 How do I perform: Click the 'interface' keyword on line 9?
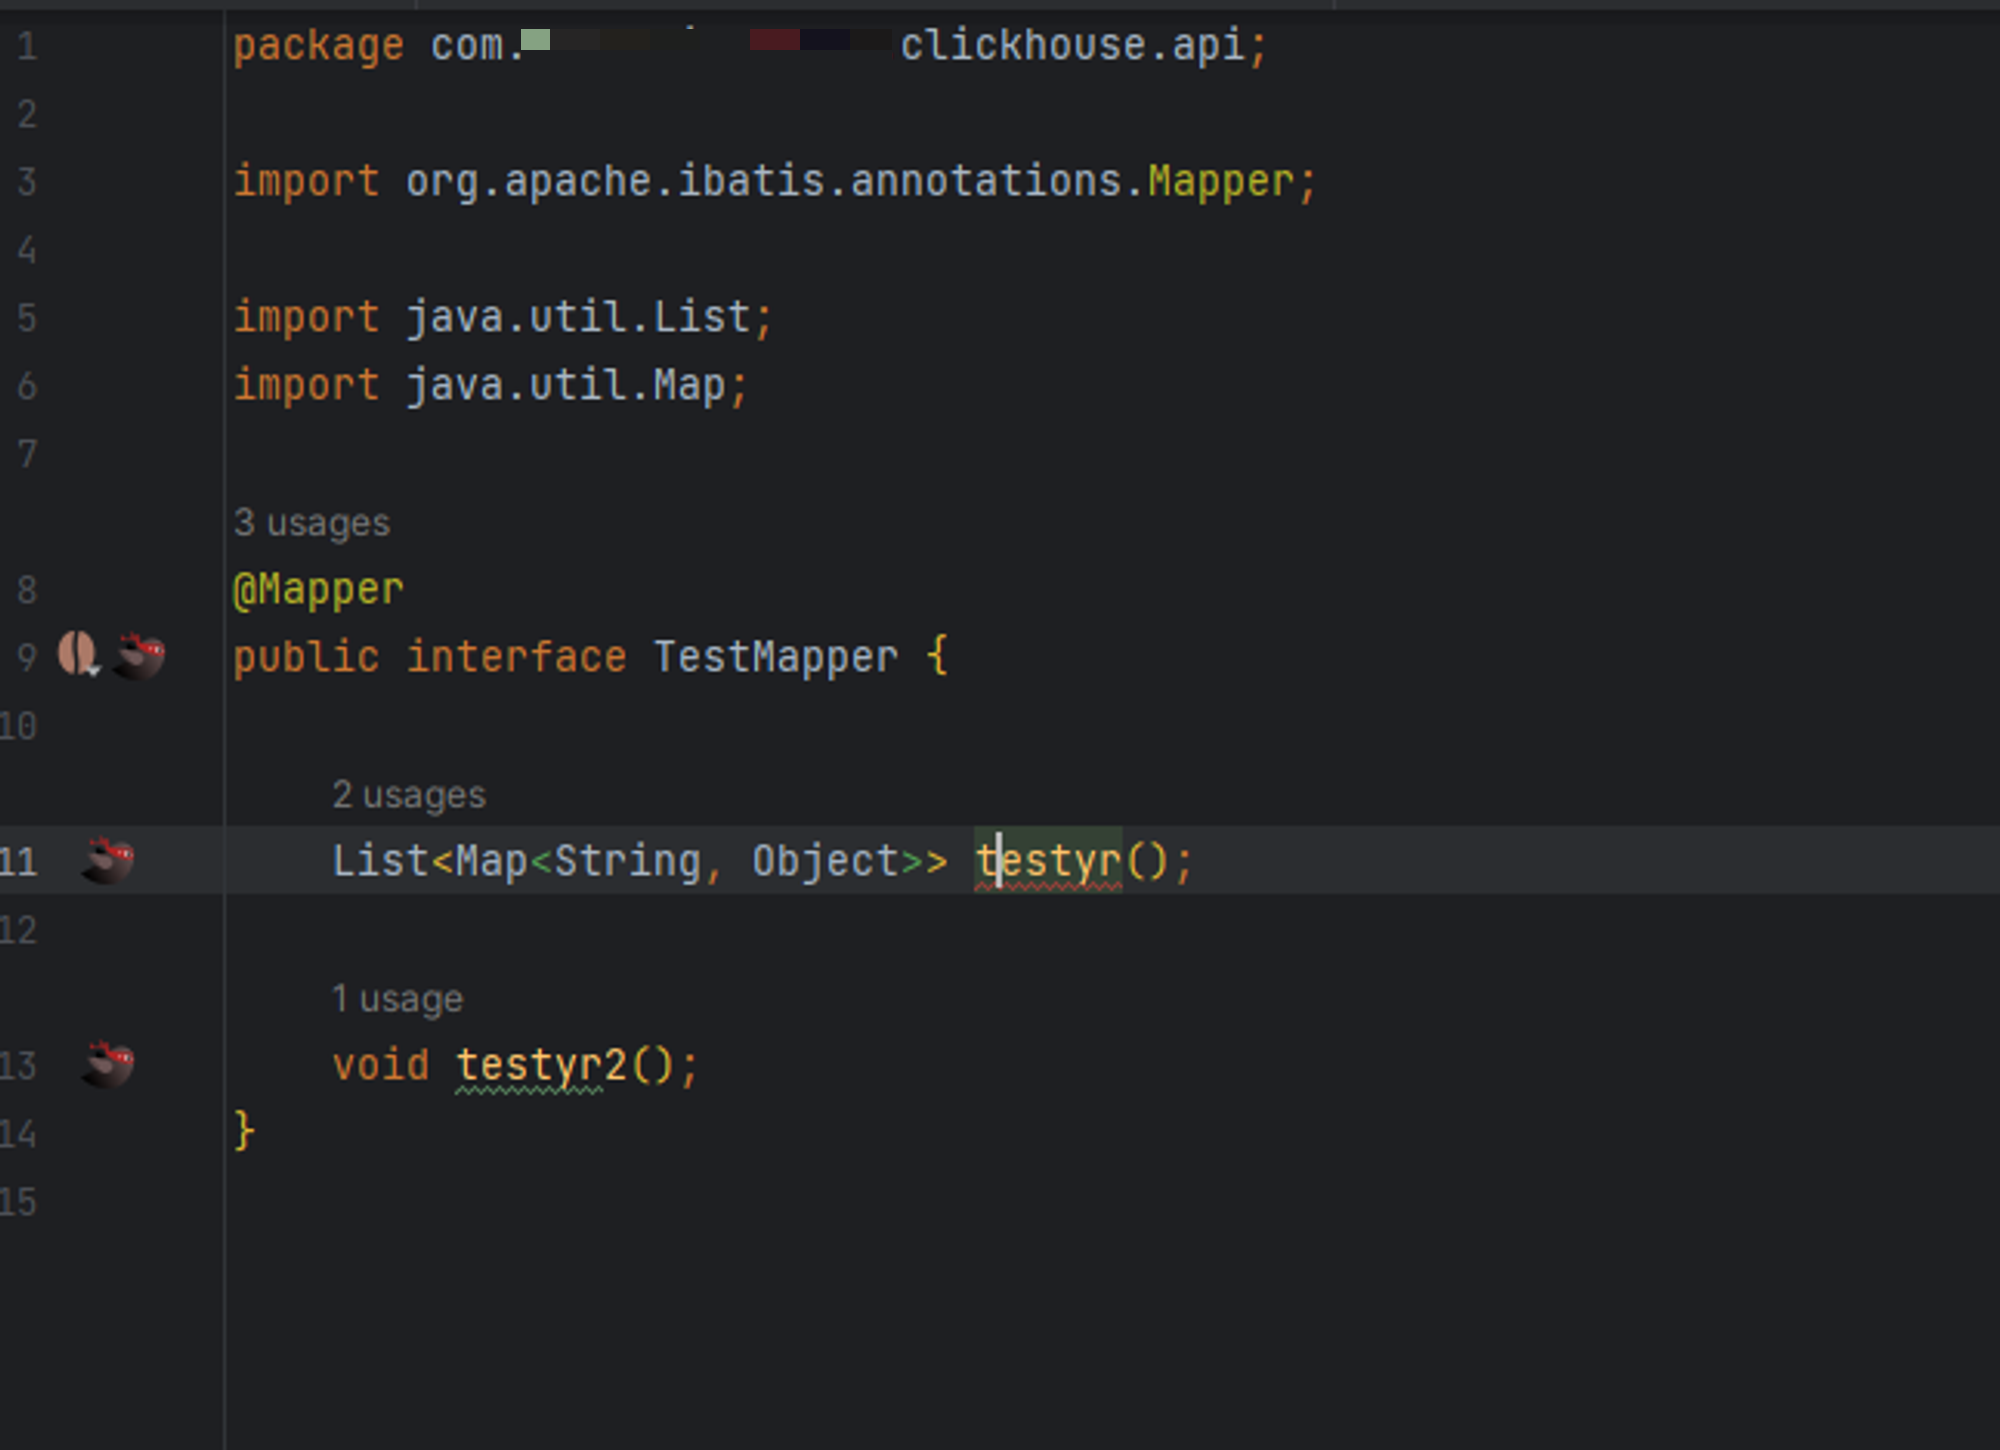click(x=516, y=657)
